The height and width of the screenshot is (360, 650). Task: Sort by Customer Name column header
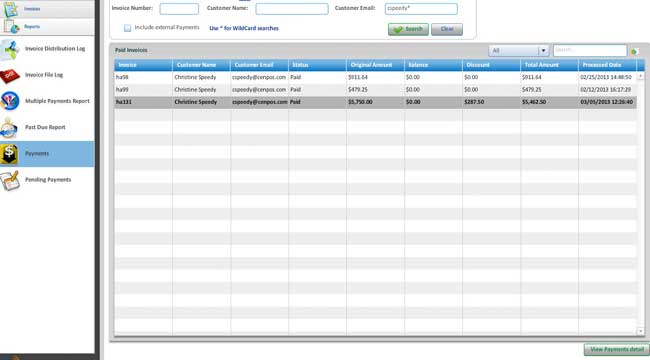click(201, 65)
